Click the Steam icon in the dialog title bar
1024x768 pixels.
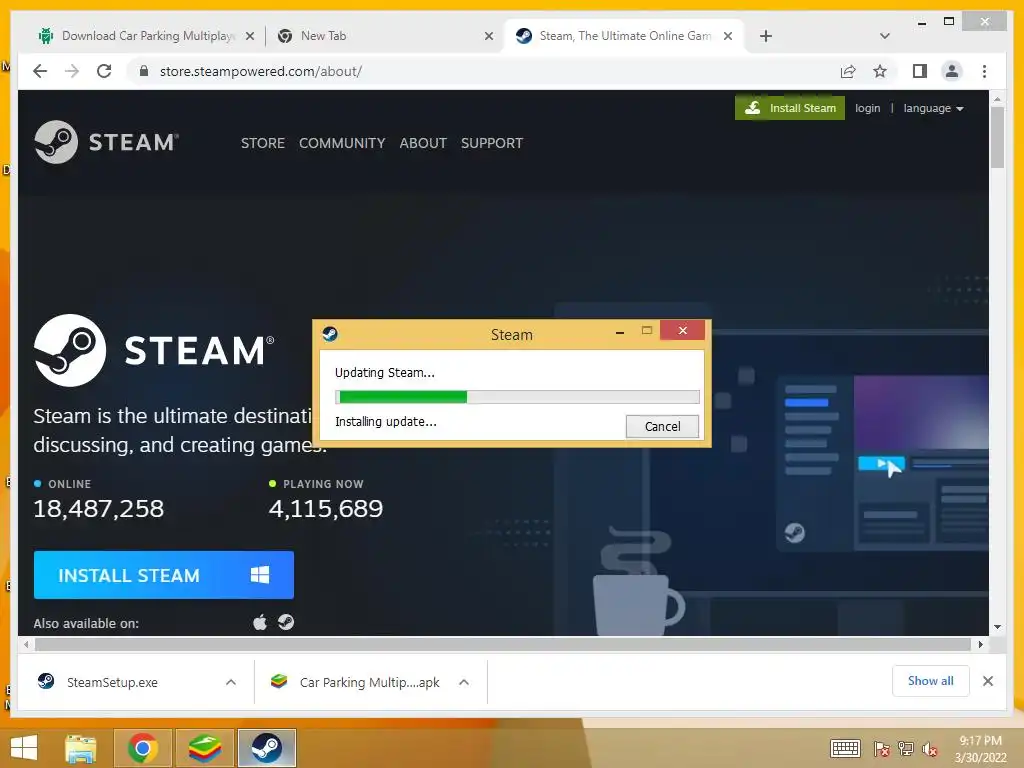coord(330,334)
